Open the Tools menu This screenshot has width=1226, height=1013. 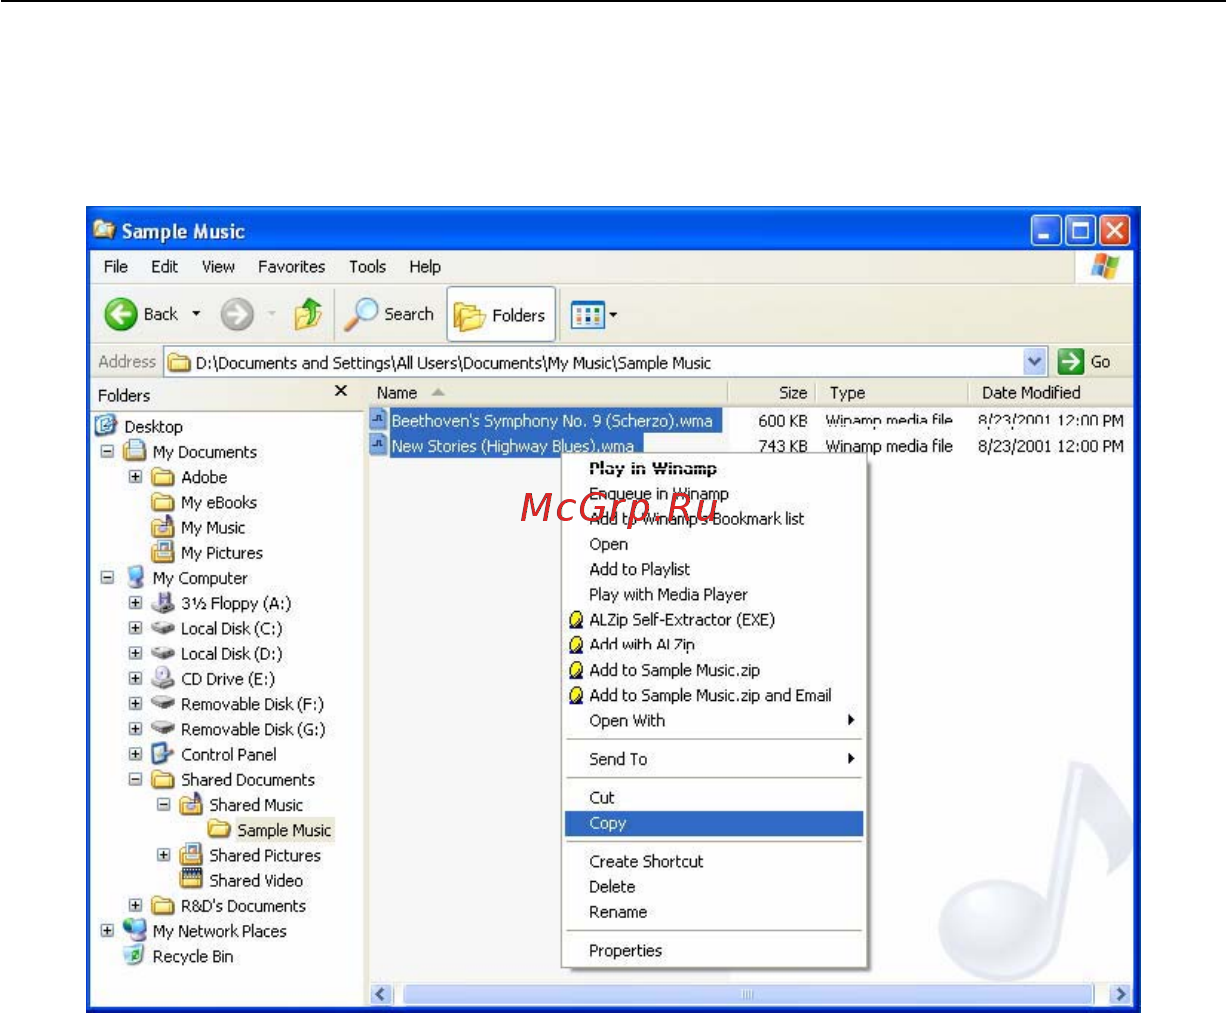tap(367, 267)
